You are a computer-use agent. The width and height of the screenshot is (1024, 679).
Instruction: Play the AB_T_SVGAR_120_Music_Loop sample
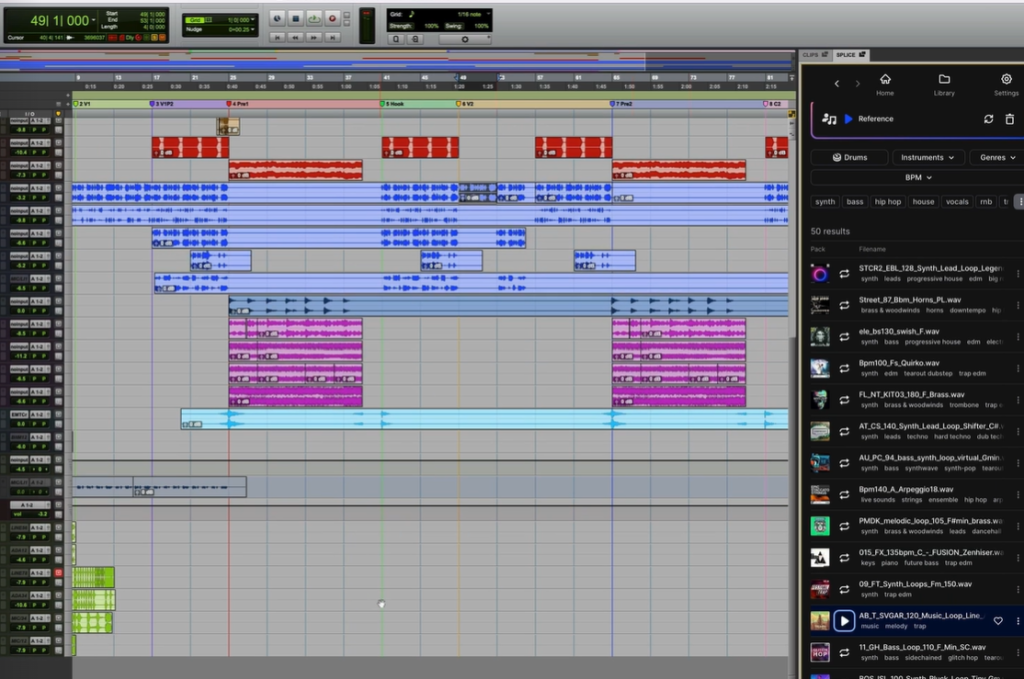[844, 621]
